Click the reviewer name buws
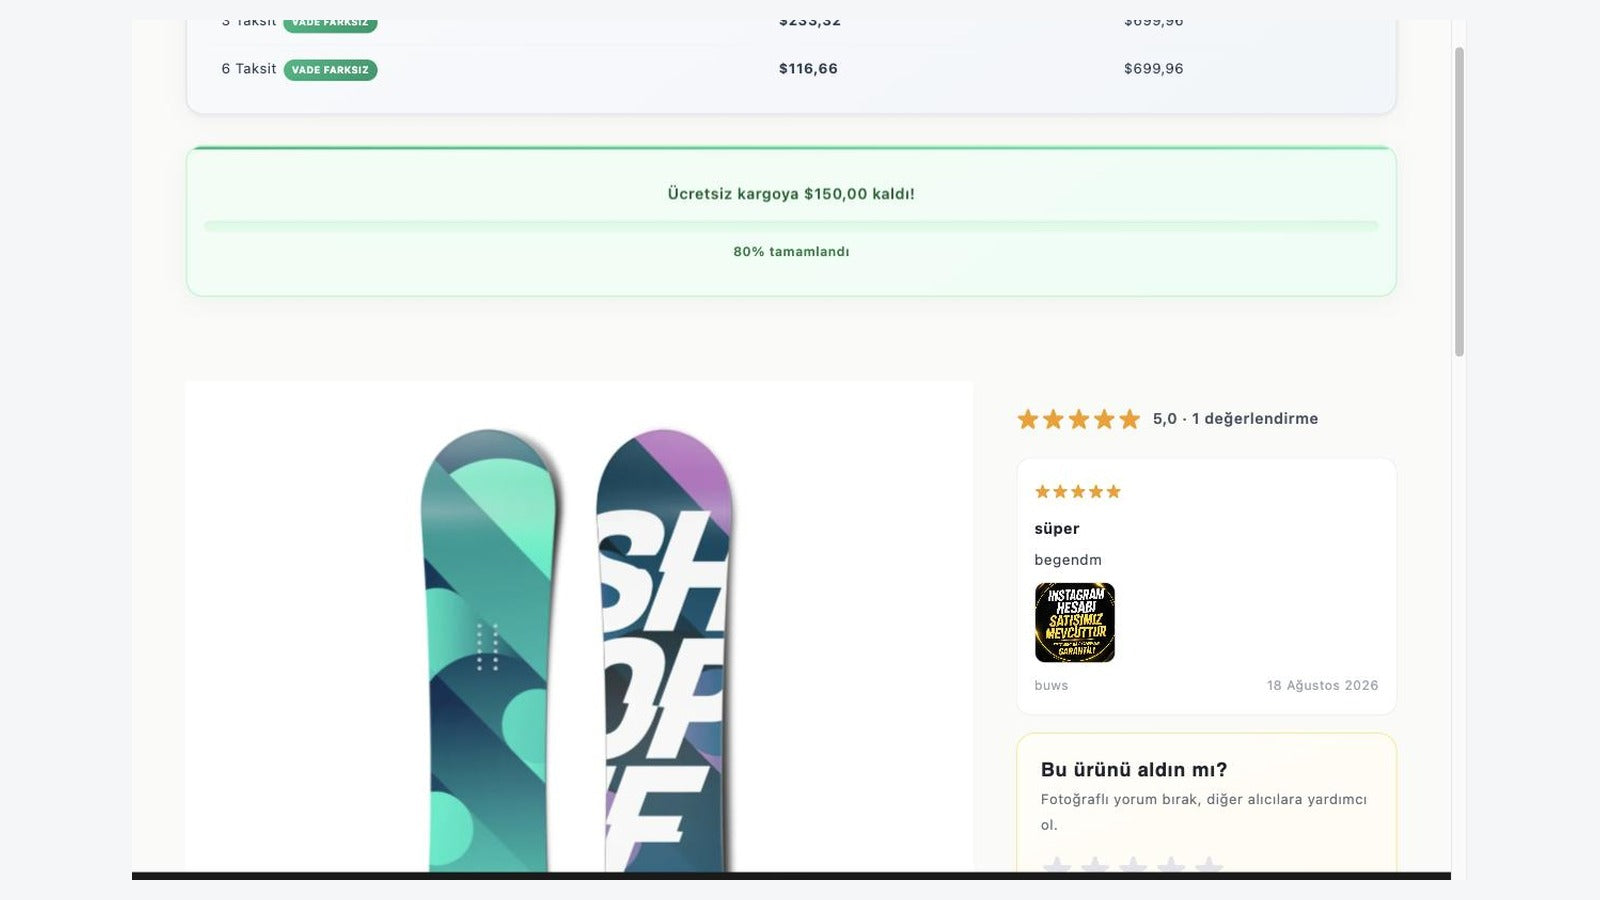The width and height of the screenshot is (1600, 900). [x=1051, y=685]
